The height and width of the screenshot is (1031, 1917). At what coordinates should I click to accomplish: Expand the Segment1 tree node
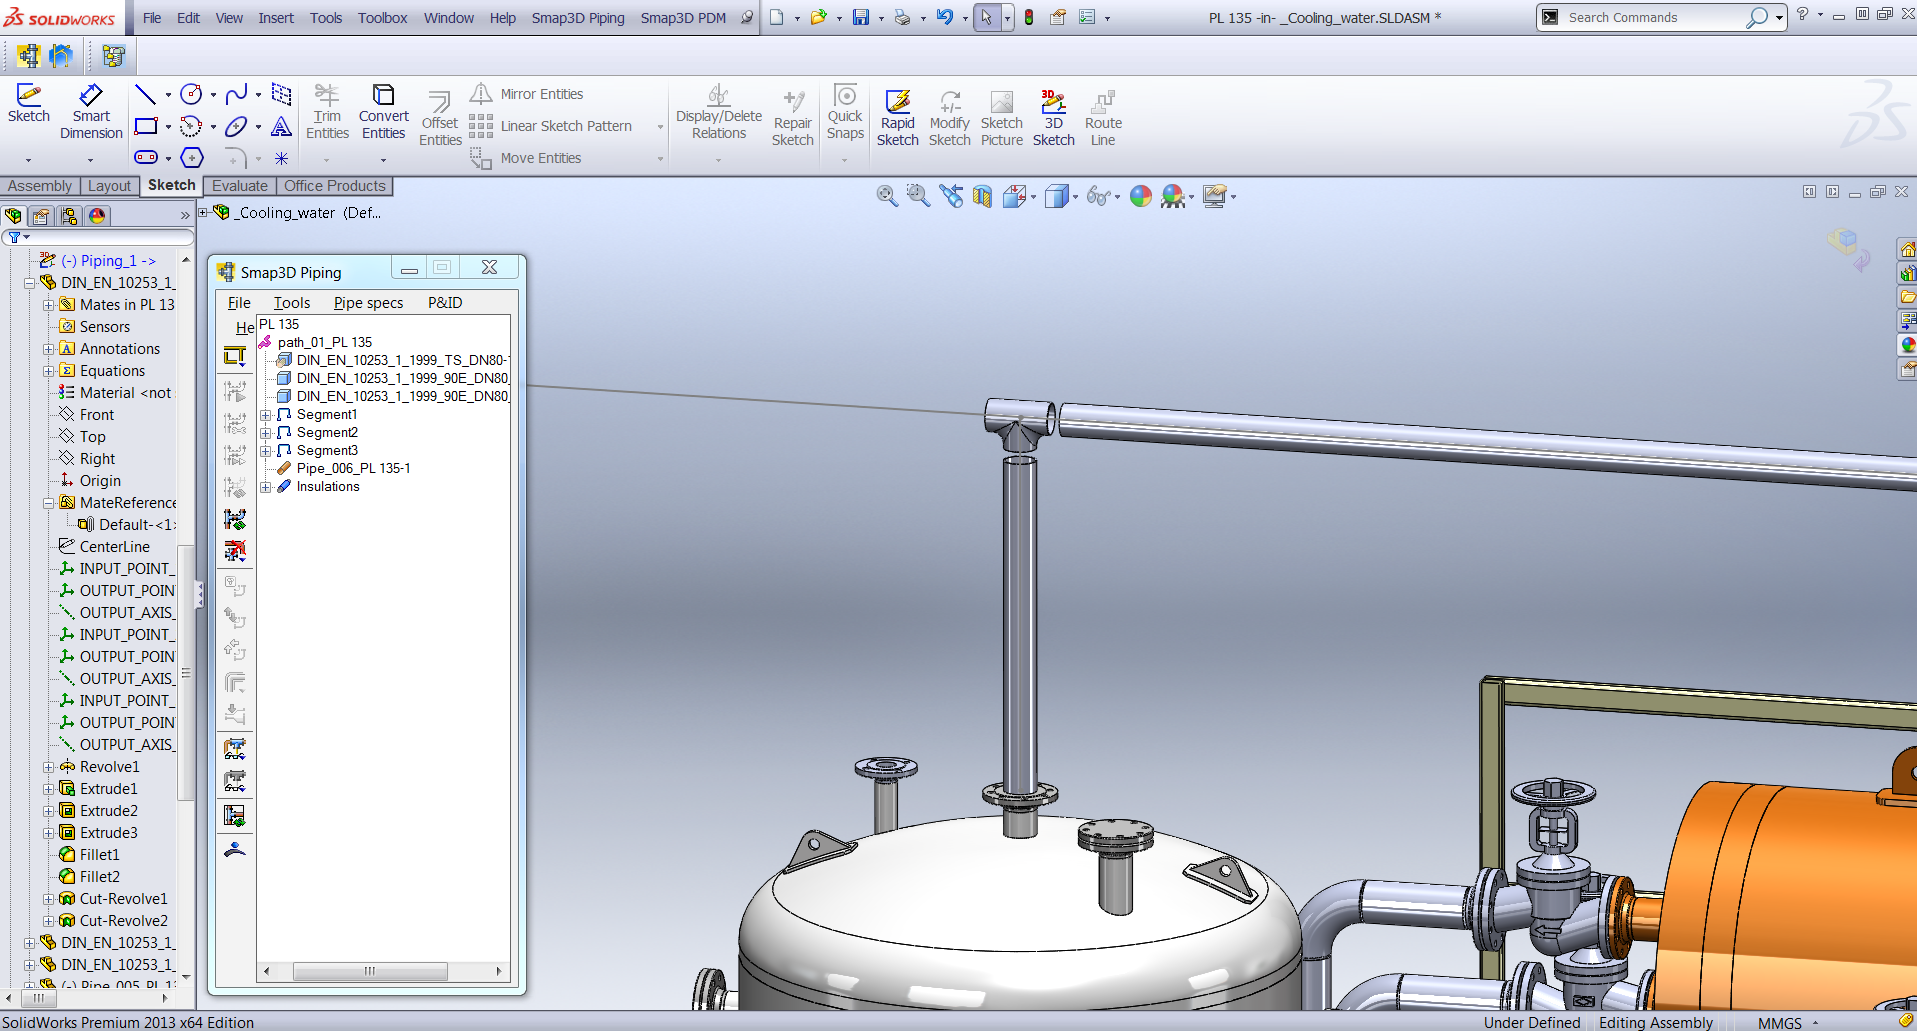[267, 414]
